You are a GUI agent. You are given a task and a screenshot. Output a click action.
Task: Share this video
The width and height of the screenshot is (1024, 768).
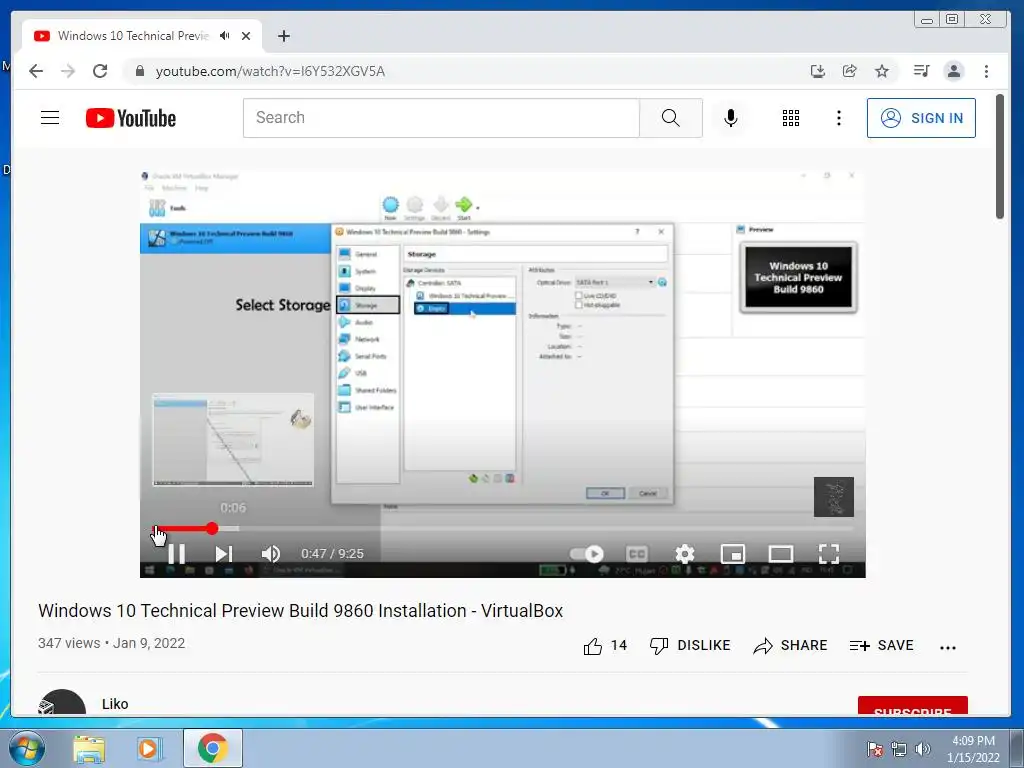[790, 646]
